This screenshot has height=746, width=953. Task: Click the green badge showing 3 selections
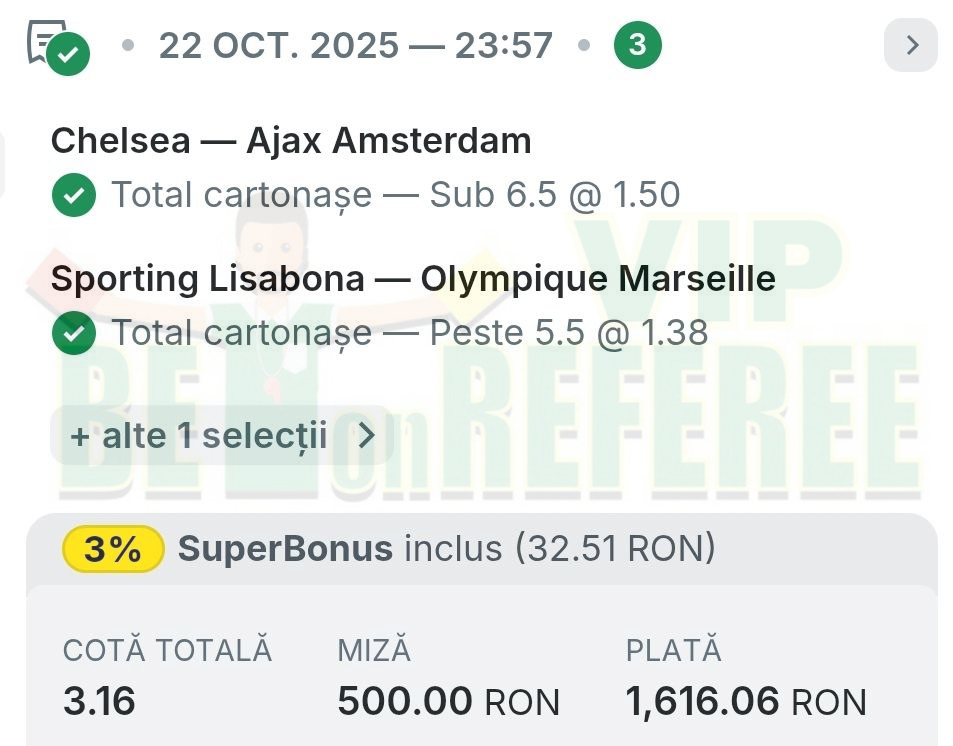(637, 45)
